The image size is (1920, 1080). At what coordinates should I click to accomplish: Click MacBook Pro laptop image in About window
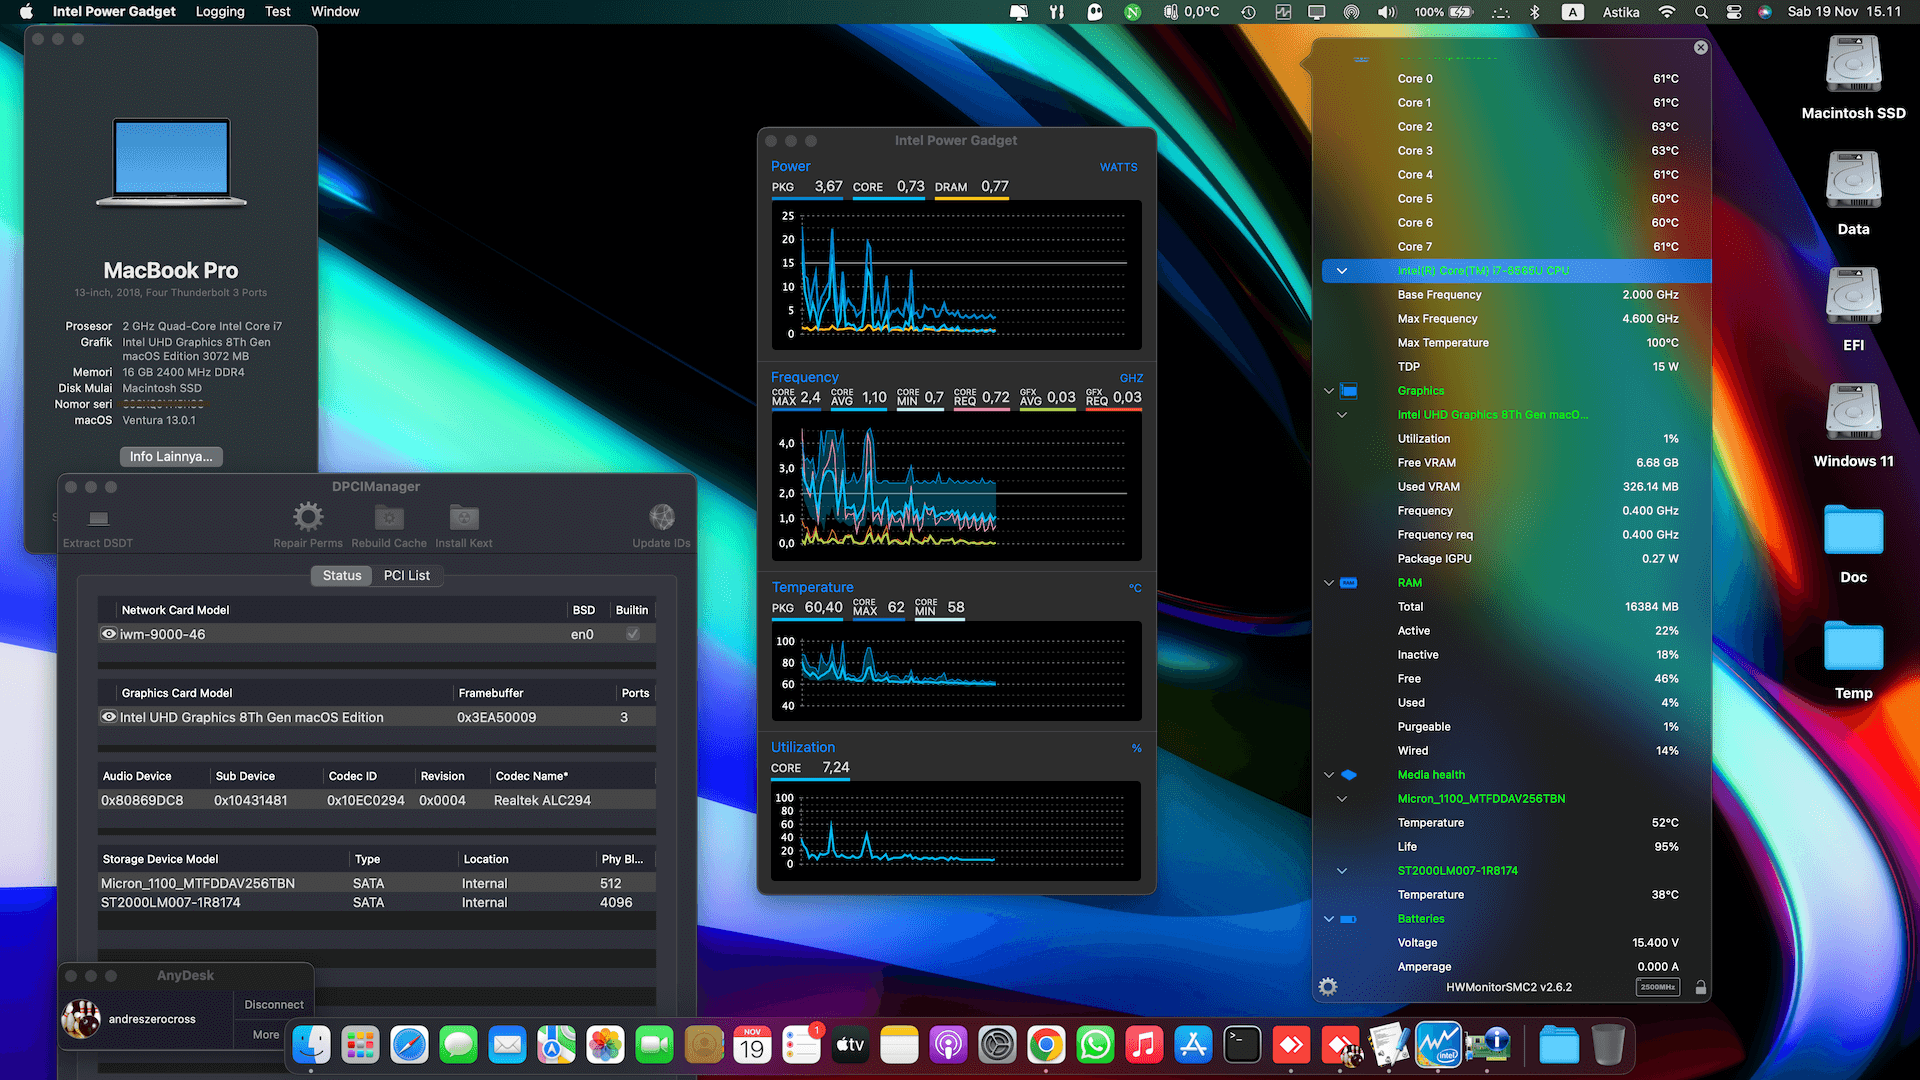[x=171, y=162]
